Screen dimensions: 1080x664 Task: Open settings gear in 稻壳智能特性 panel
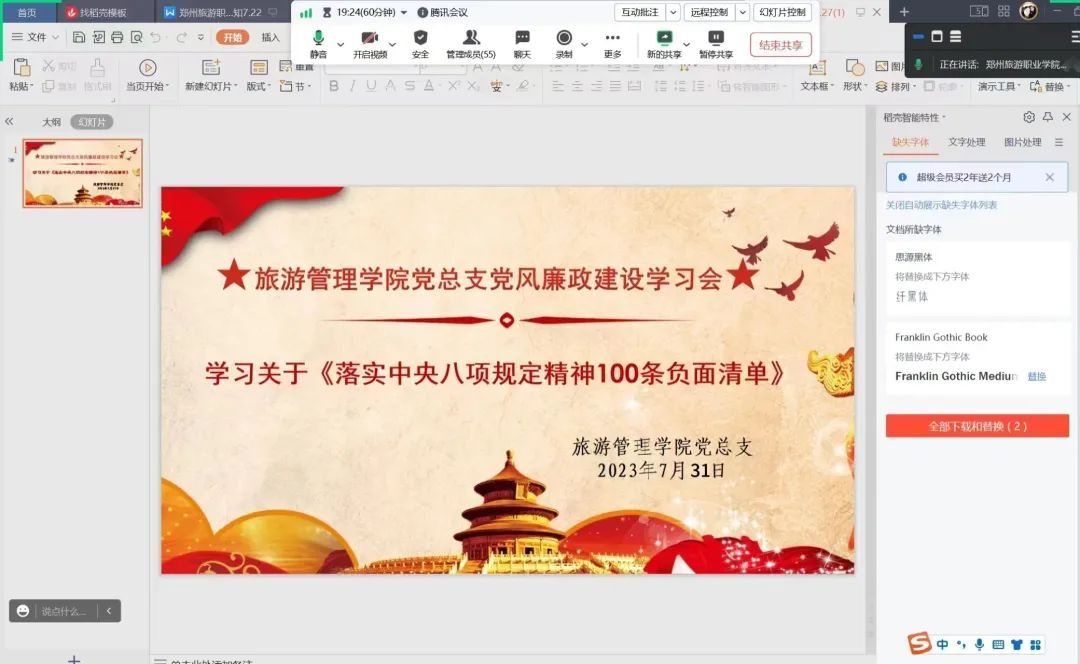pyautogui.click(x=1029, y=117)
